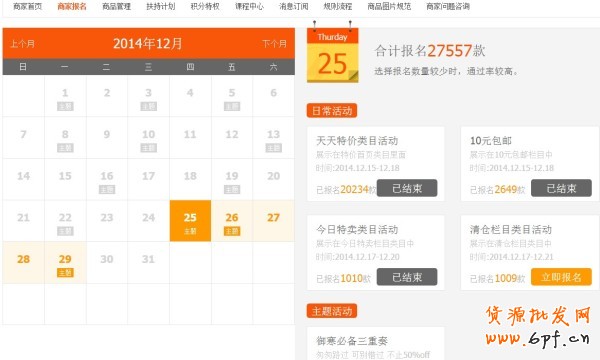This screenshot has width=600, height=360.
Task: Open 商家问题咨询 navigation item
Action: pos(448,7)
